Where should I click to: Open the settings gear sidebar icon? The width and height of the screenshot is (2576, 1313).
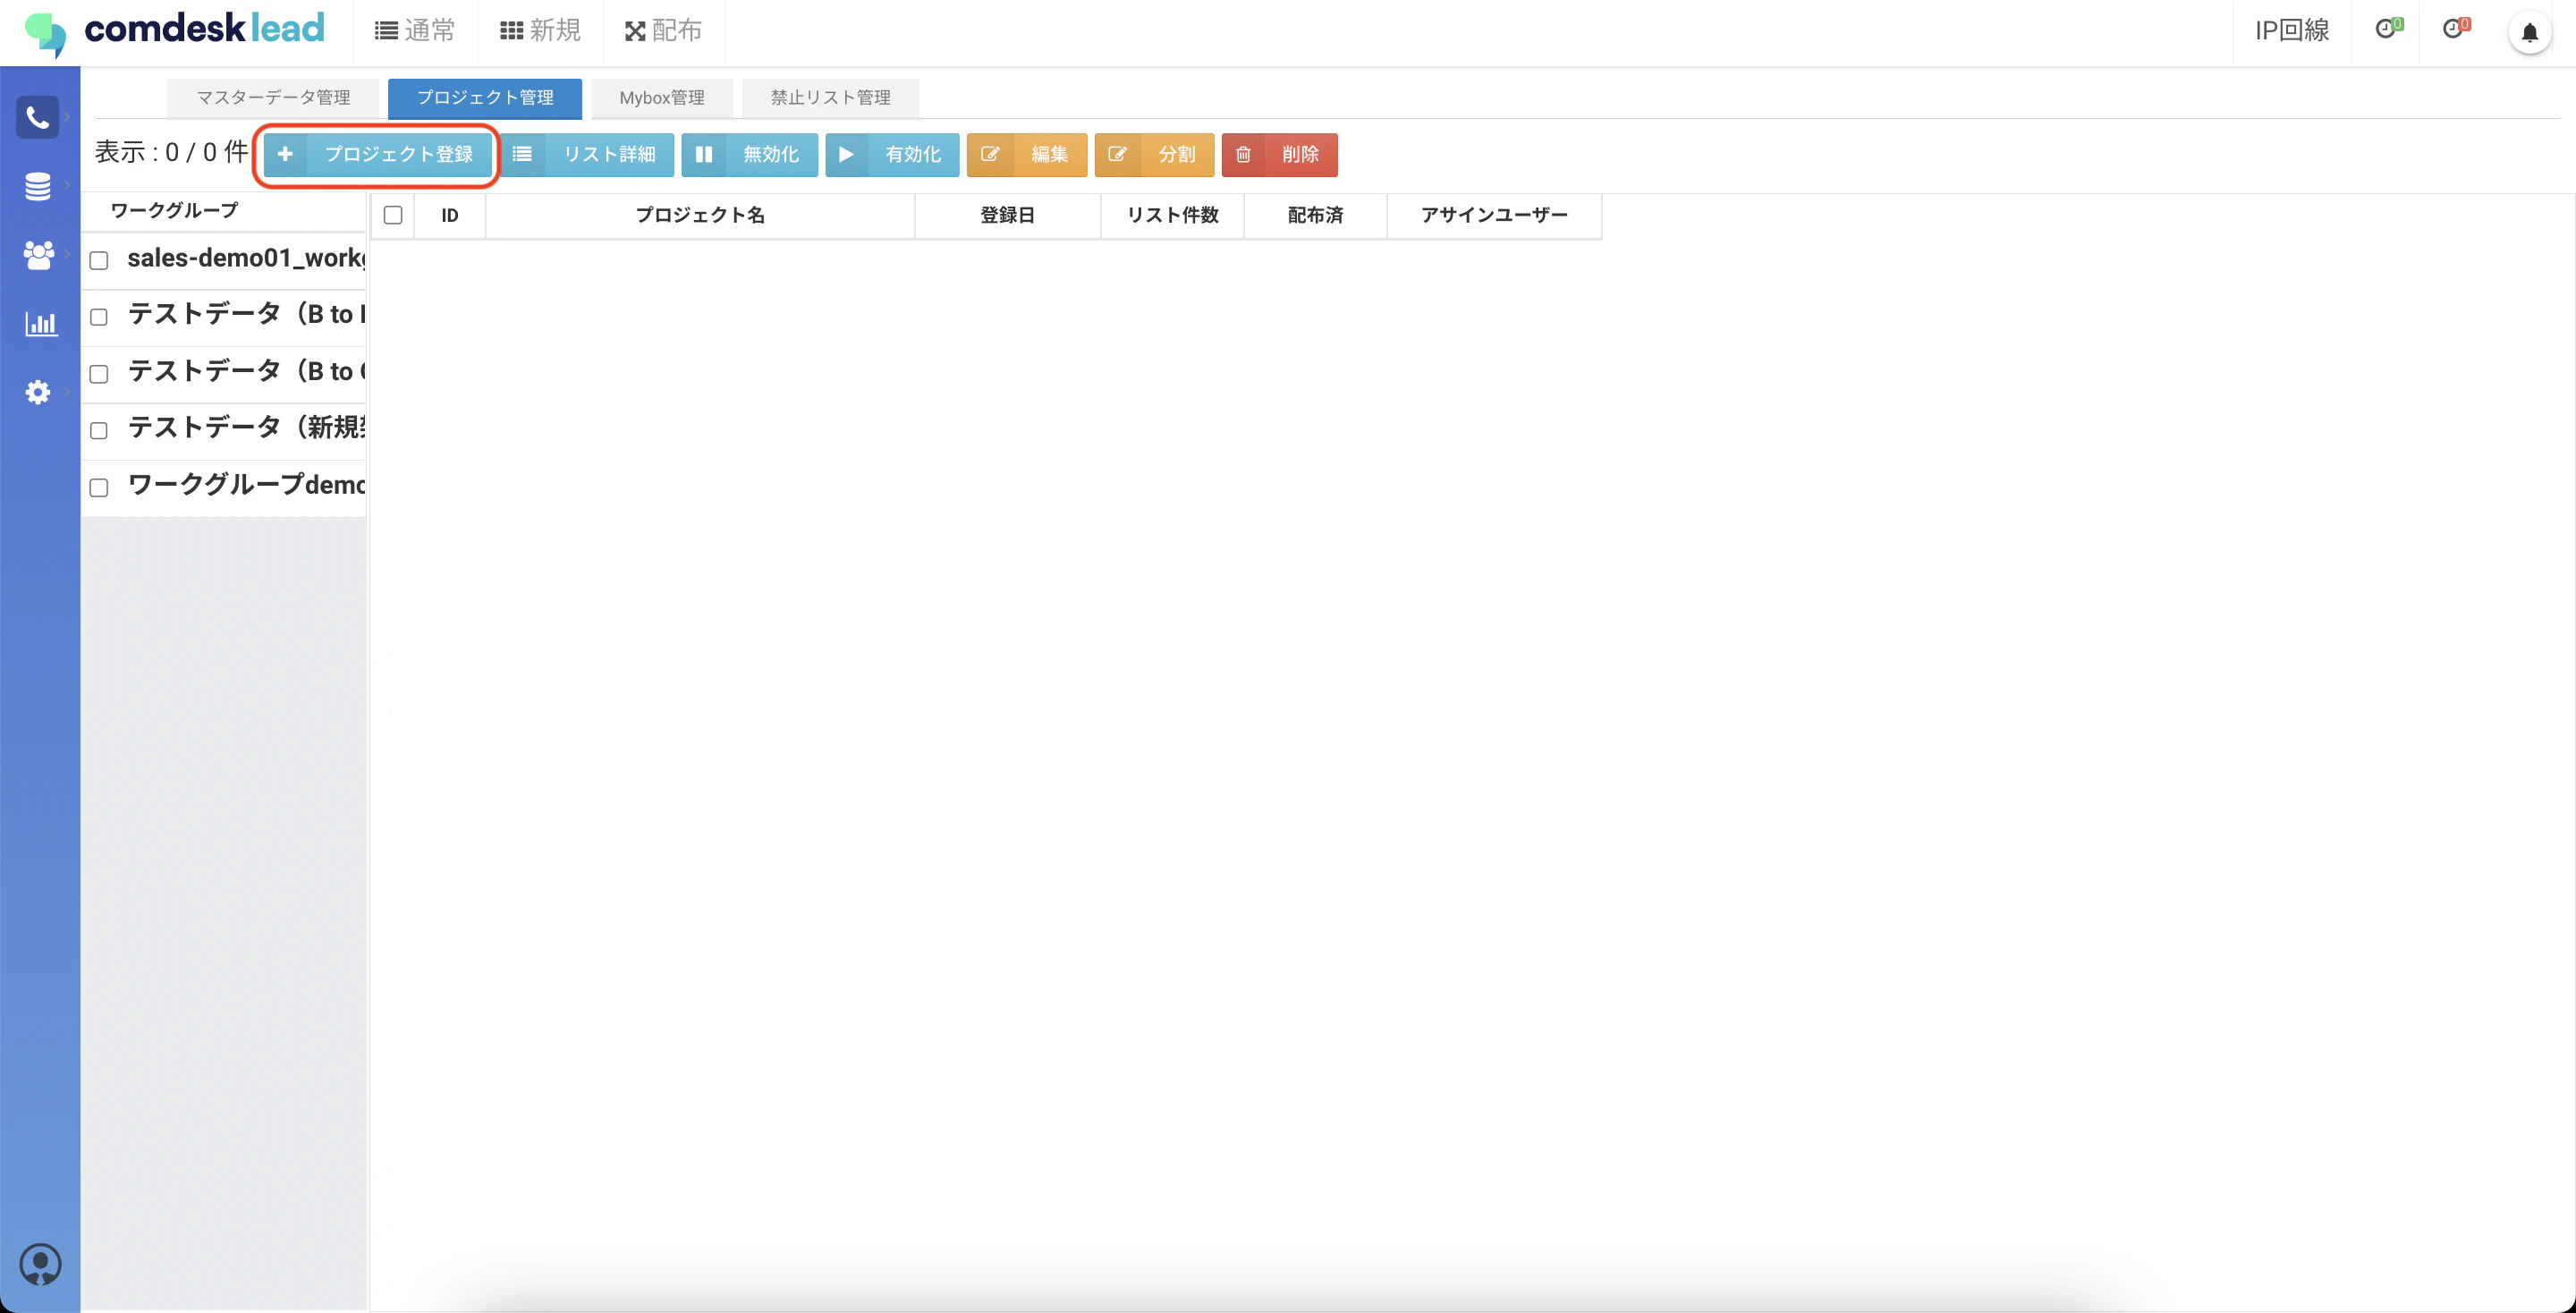click(x=38, y=392)
